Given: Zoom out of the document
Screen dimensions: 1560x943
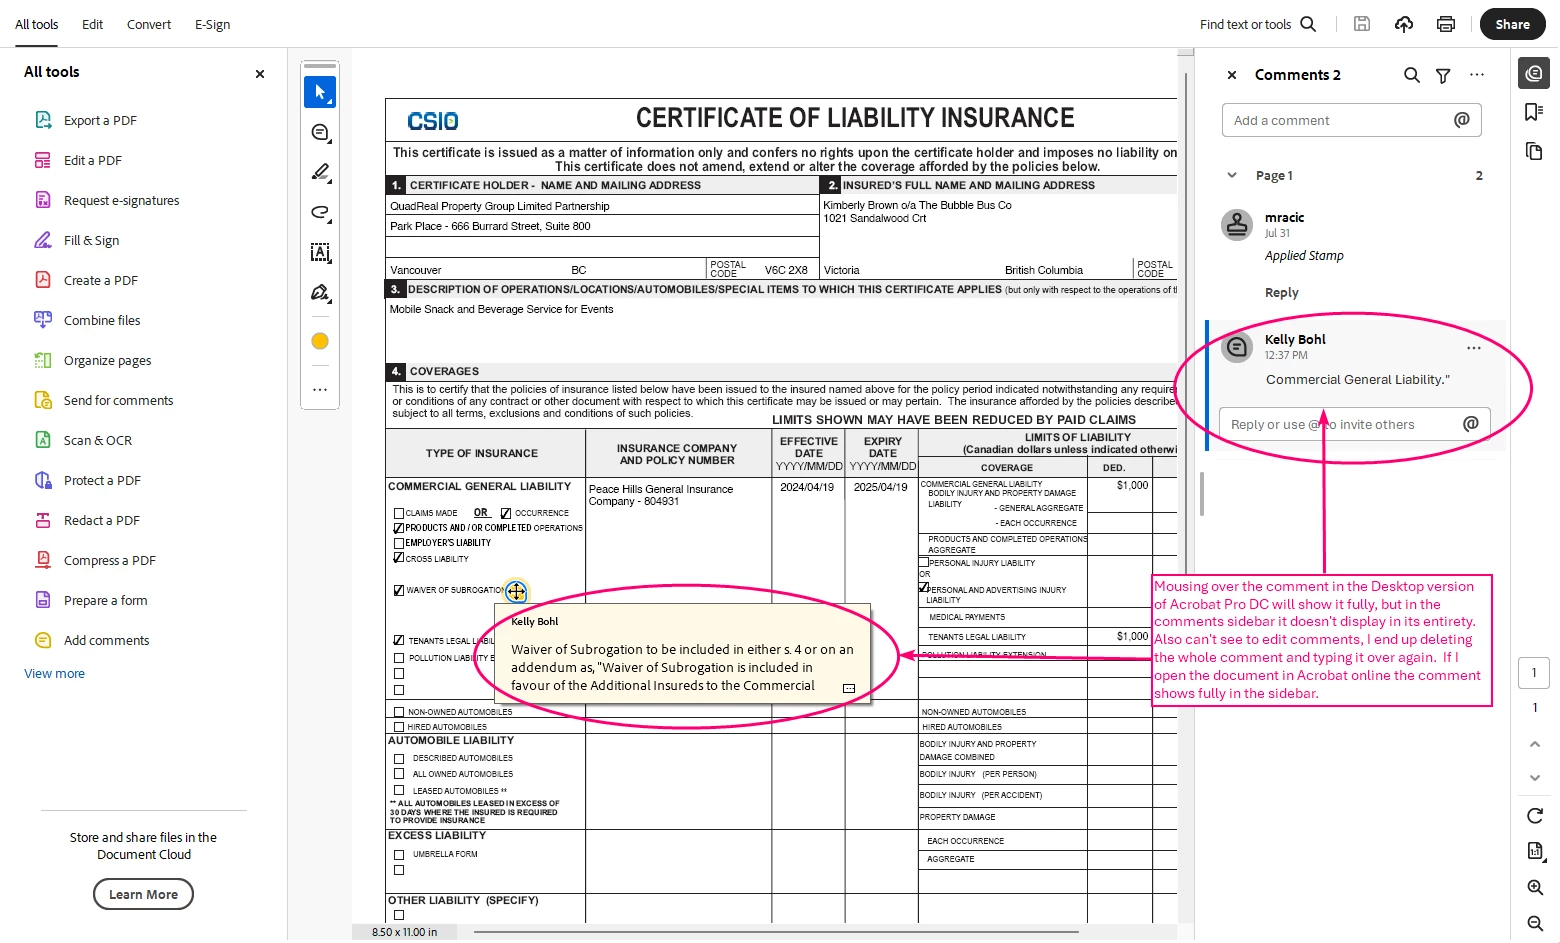Looking at the screenshot, I should [1535, 923].
